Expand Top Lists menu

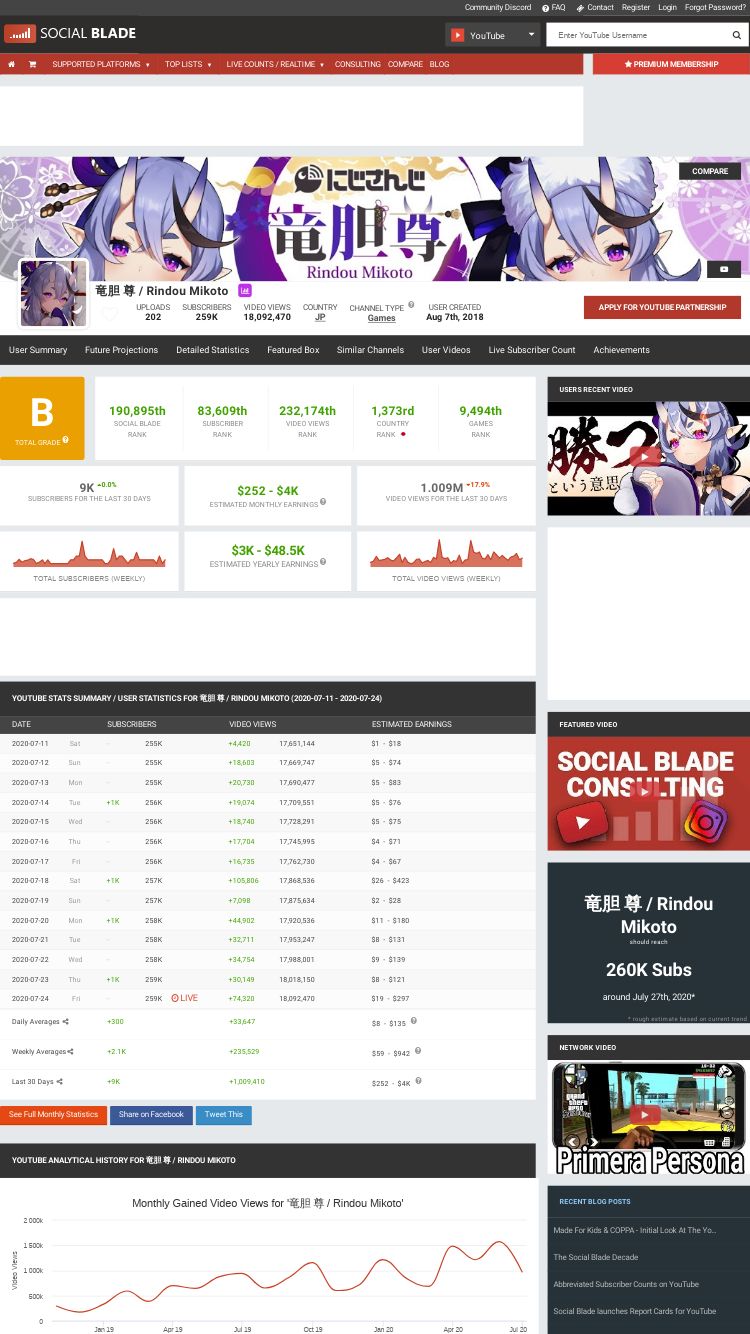click(x=188, y=64)
